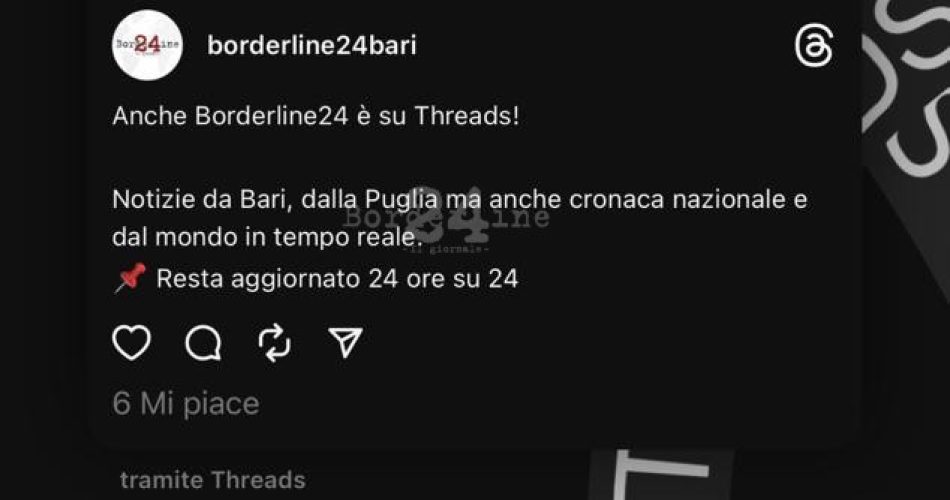Click the "Resta aggiornato 24 ore su 24" text

[x=337, y=279]
